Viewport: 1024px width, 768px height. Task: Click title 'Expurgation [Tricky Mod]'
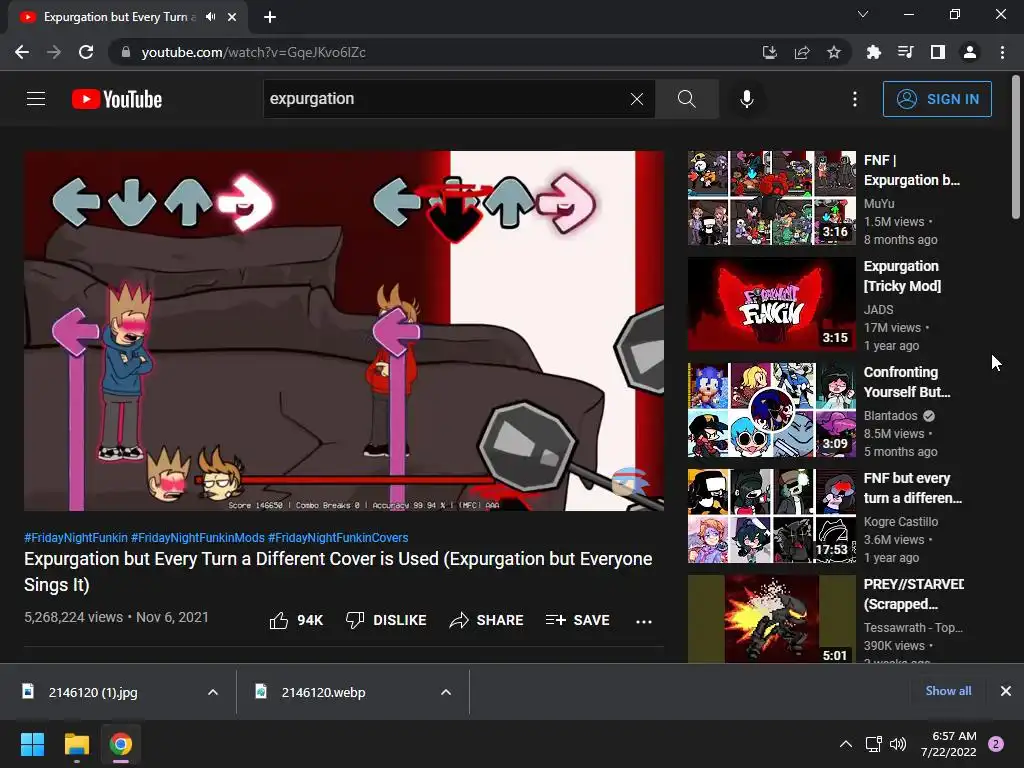pyautogui.click(x=903, y=276)
